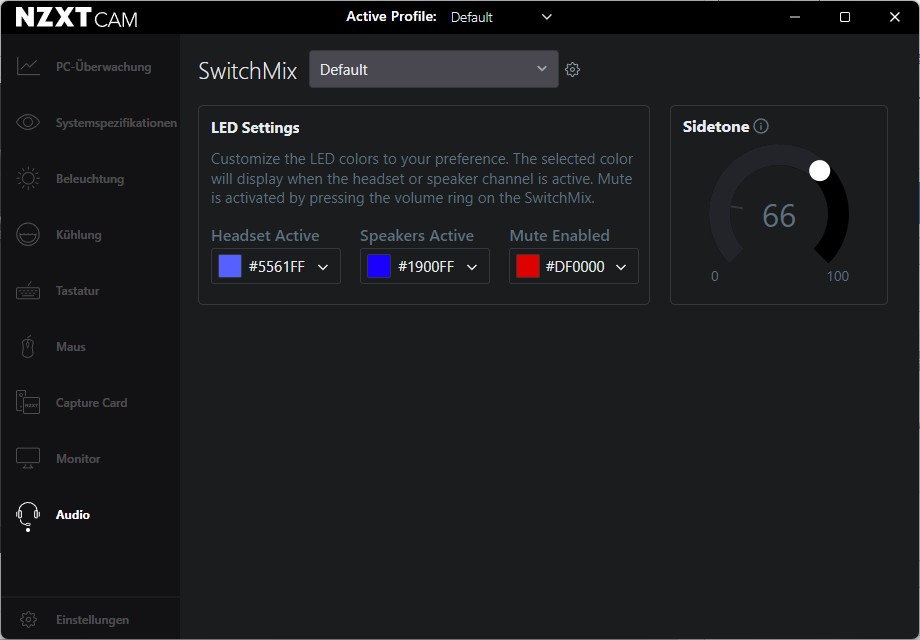The height and width of the screenshot is (640, 920).
Task: Click the Beleuchtung sun icon
Action: point(28,178)
